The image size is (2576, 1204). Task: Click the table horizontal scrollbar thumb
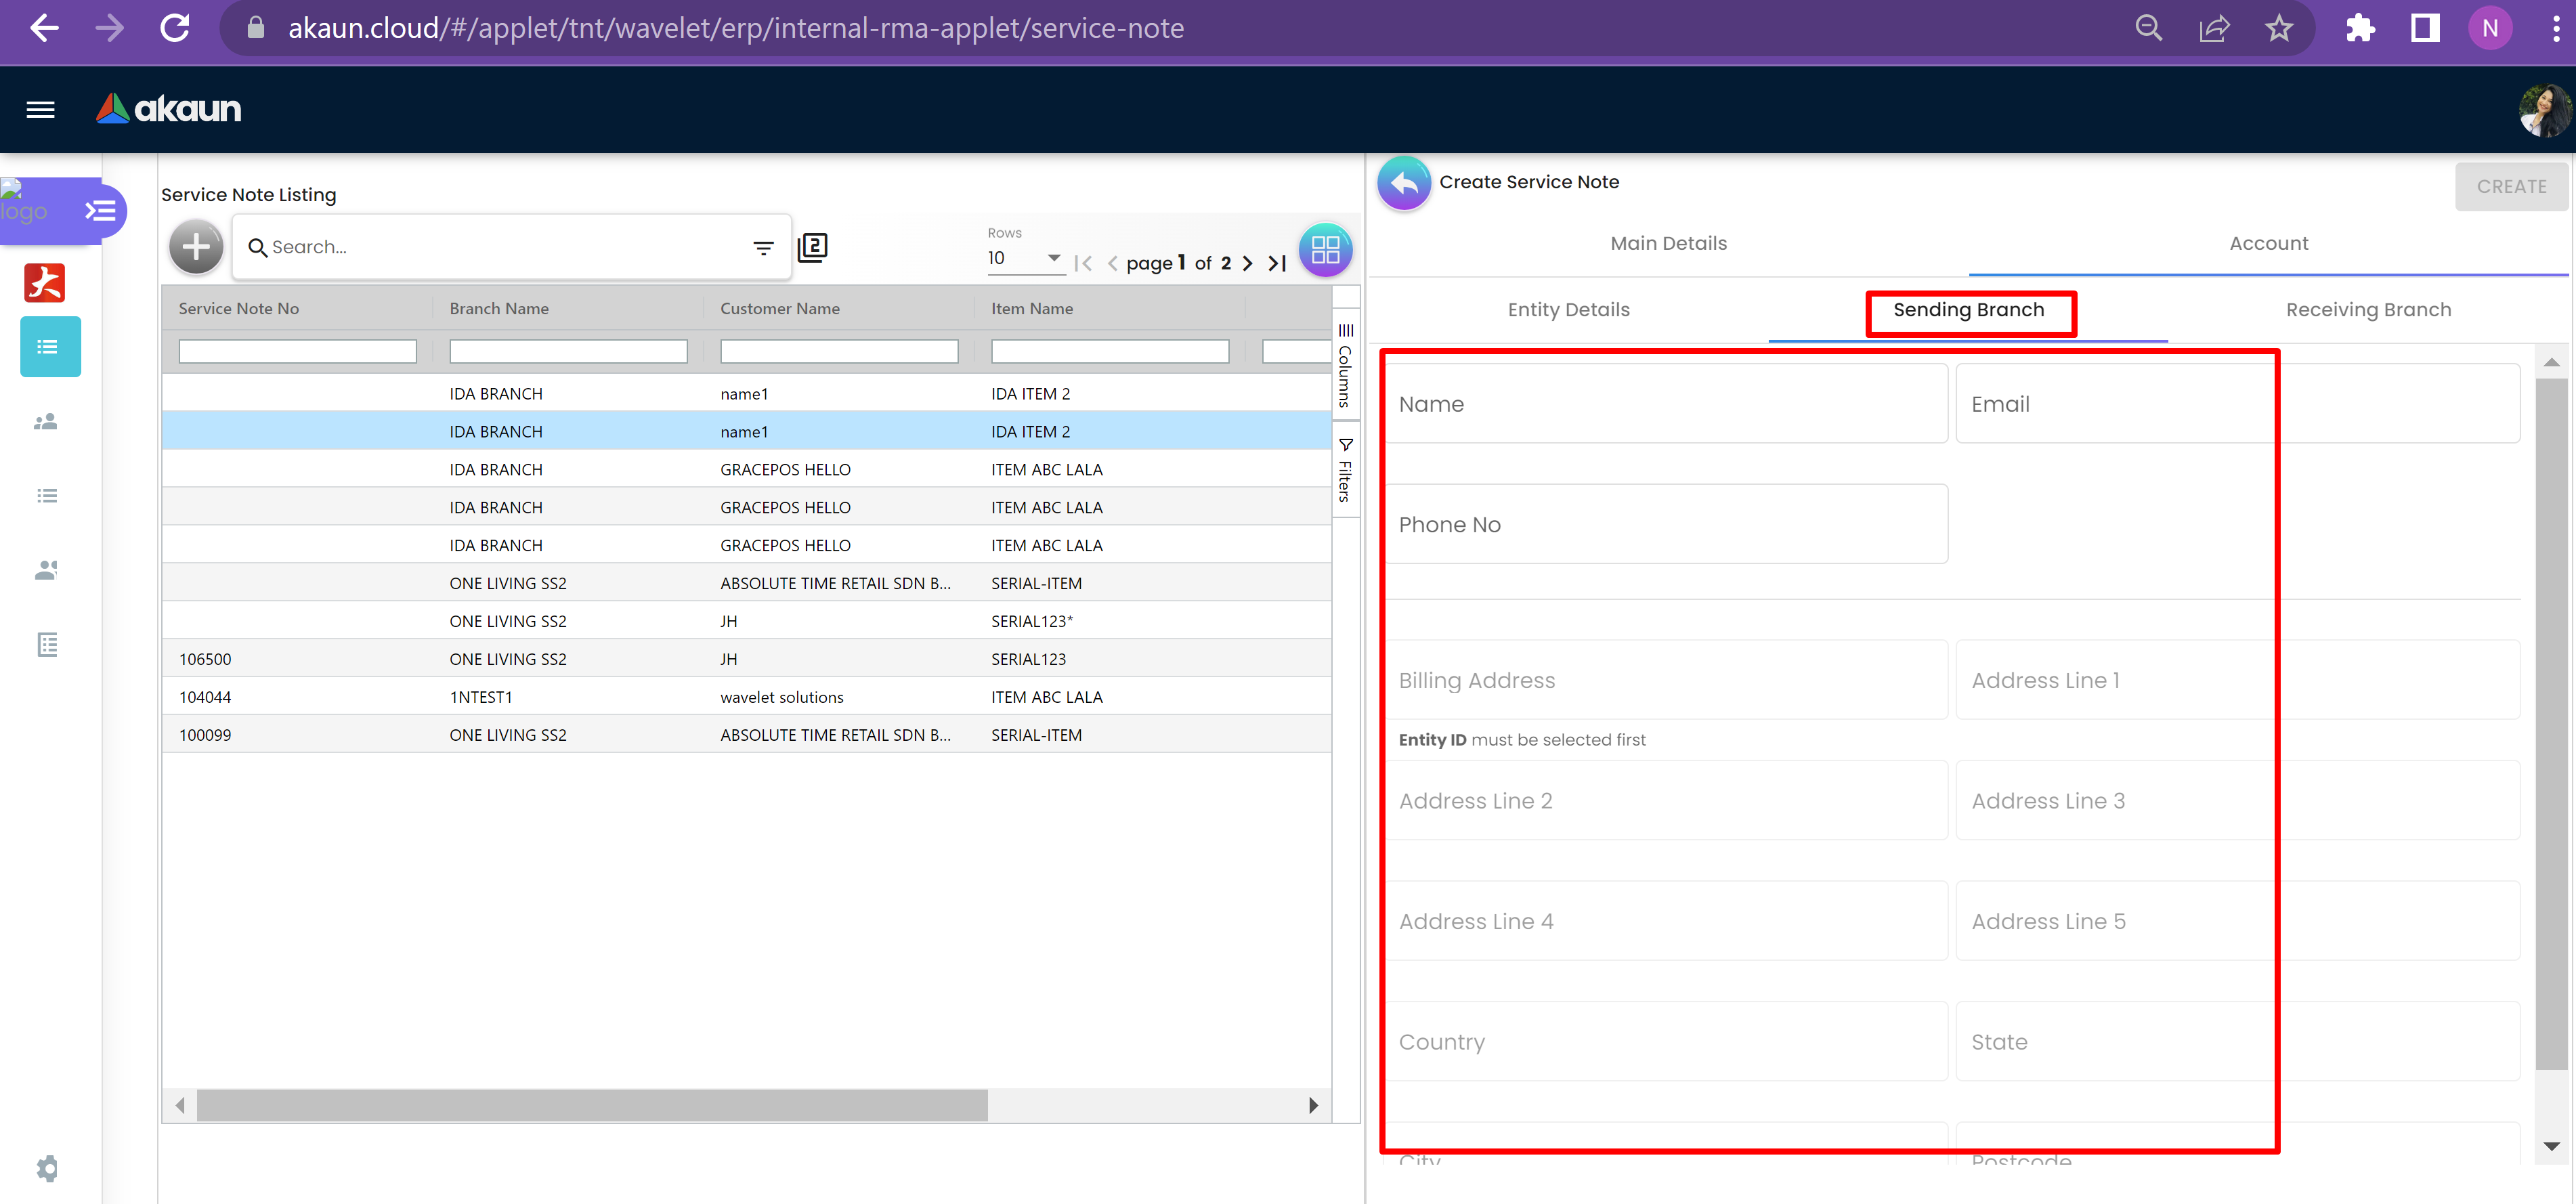[592, 1105]
